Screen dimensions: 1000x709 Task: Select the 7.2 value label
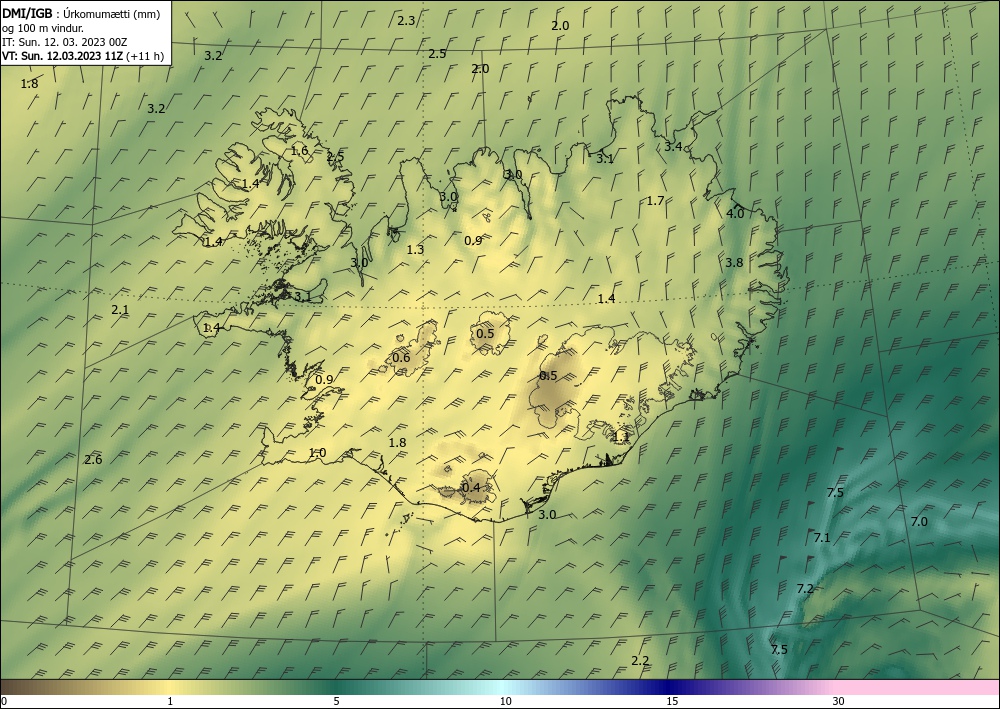(805, 588)
